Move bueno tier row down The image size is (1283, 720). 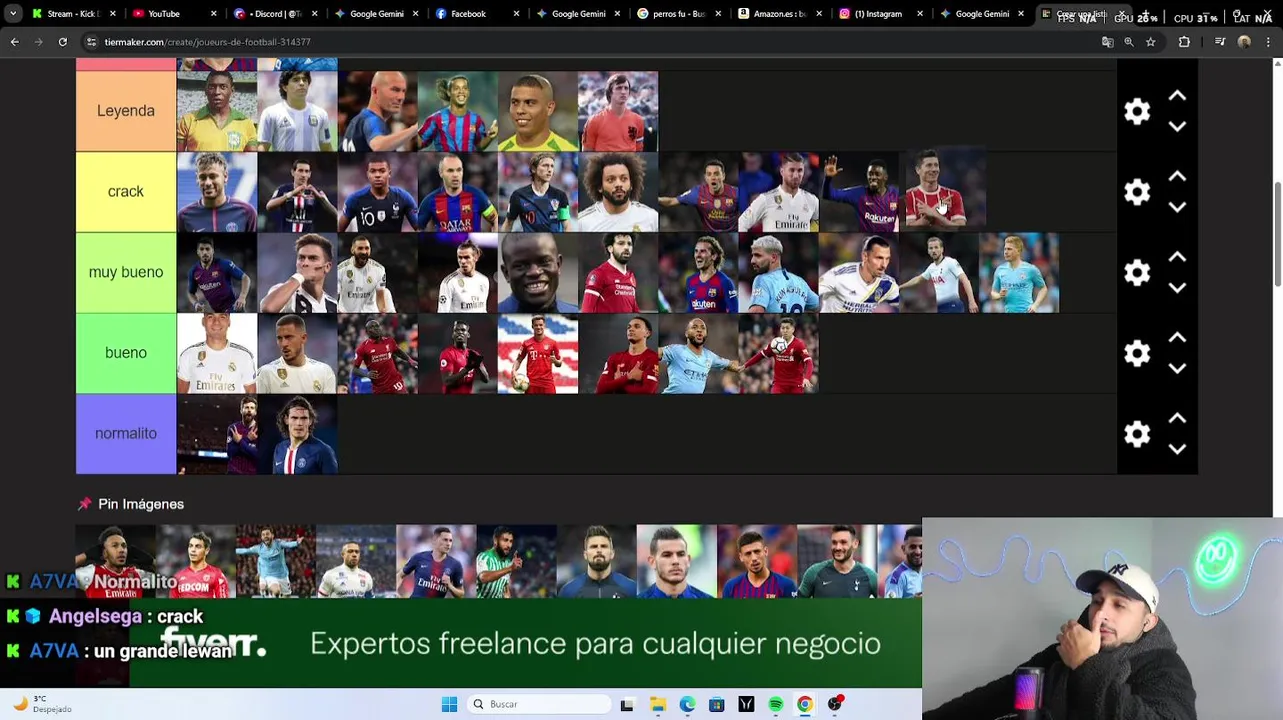click(x=1177, y=368)
